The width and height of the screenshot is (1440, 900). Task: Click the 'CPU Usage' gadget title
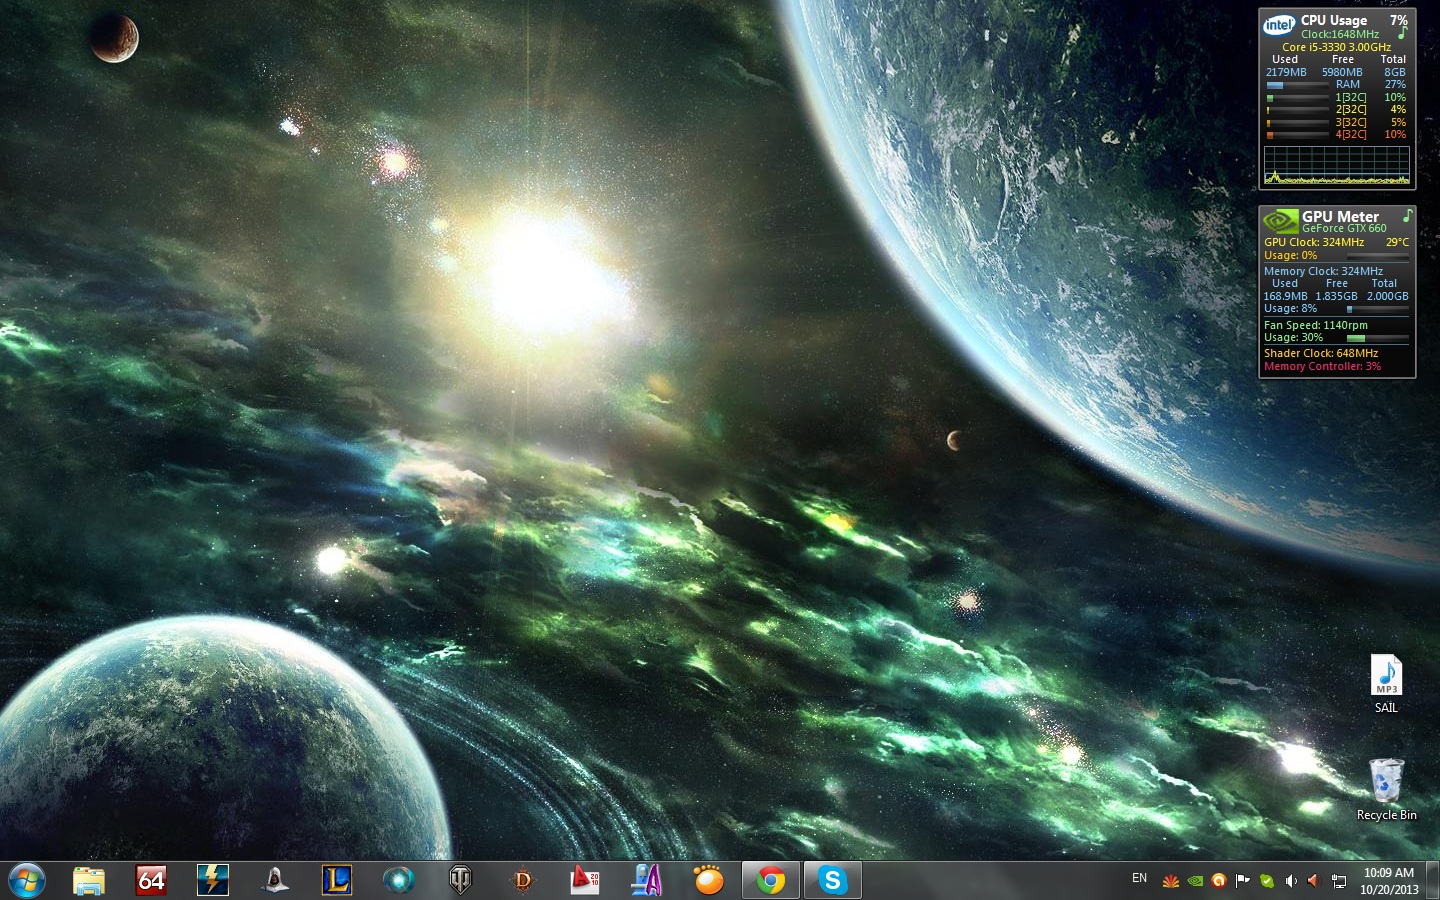coord(1334,20)
